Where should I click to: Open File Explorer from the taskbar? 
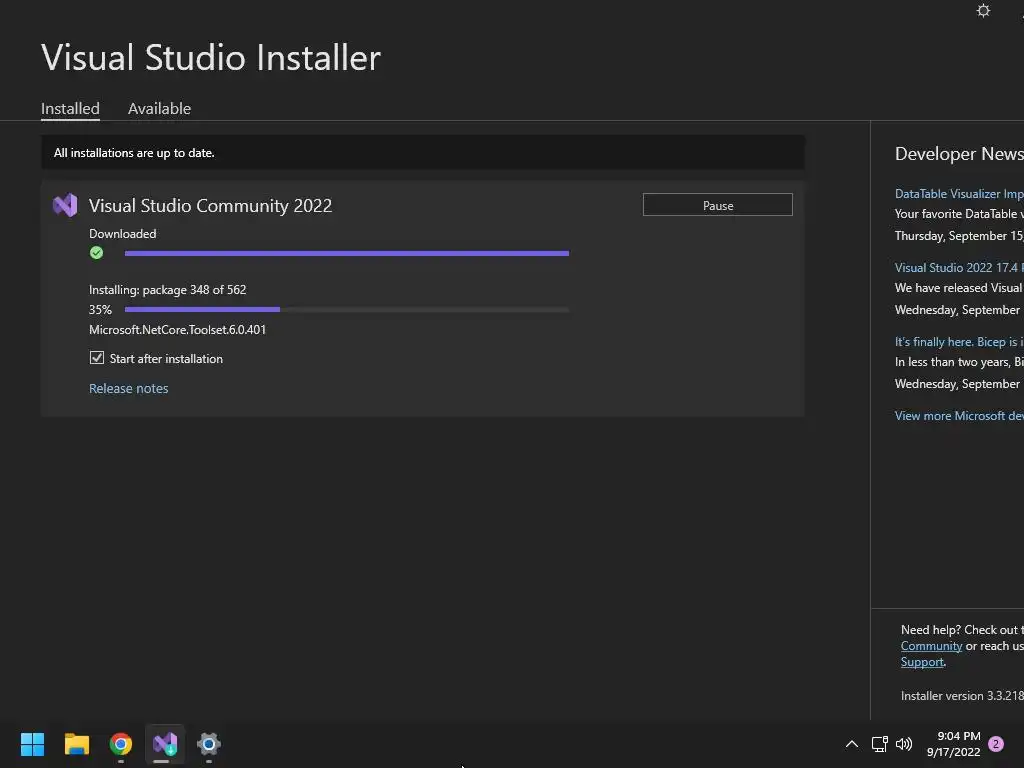click(x=76, y=744)
